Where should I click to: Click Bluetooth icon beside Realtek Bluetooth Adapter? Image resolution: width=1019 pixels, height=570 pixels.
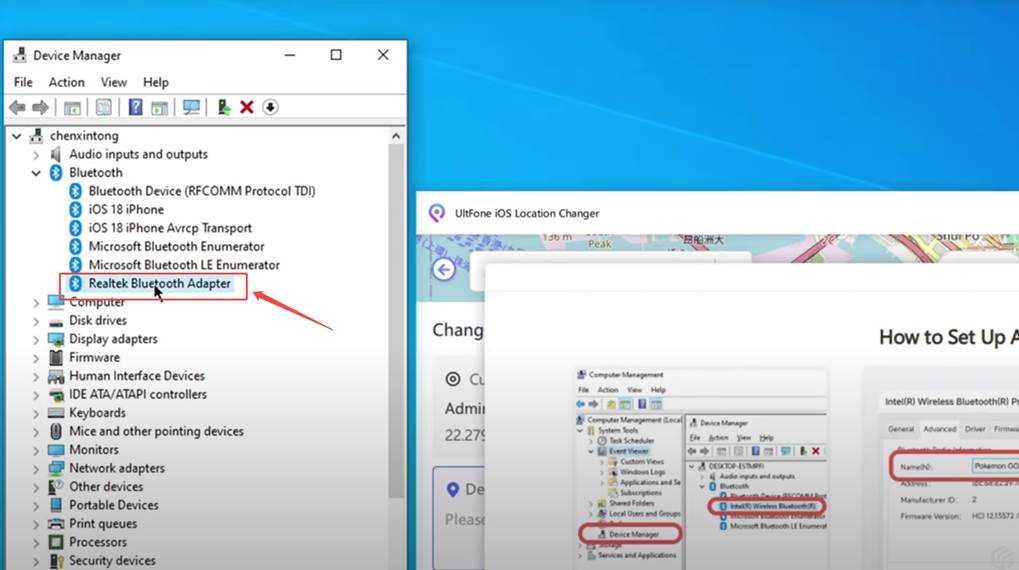pyautogui.click(x=75, y=283)
